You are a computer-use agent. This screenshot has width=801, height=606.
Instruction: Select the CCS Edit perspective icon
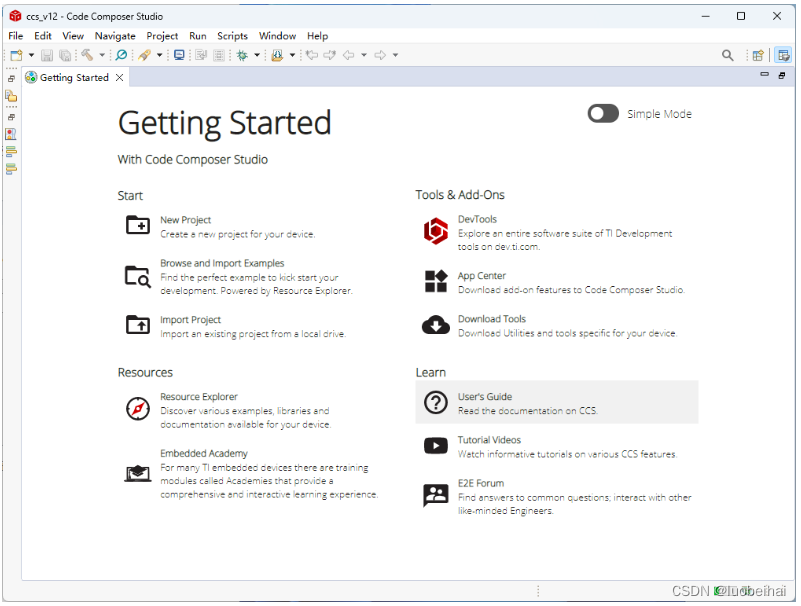coord(783,55)
